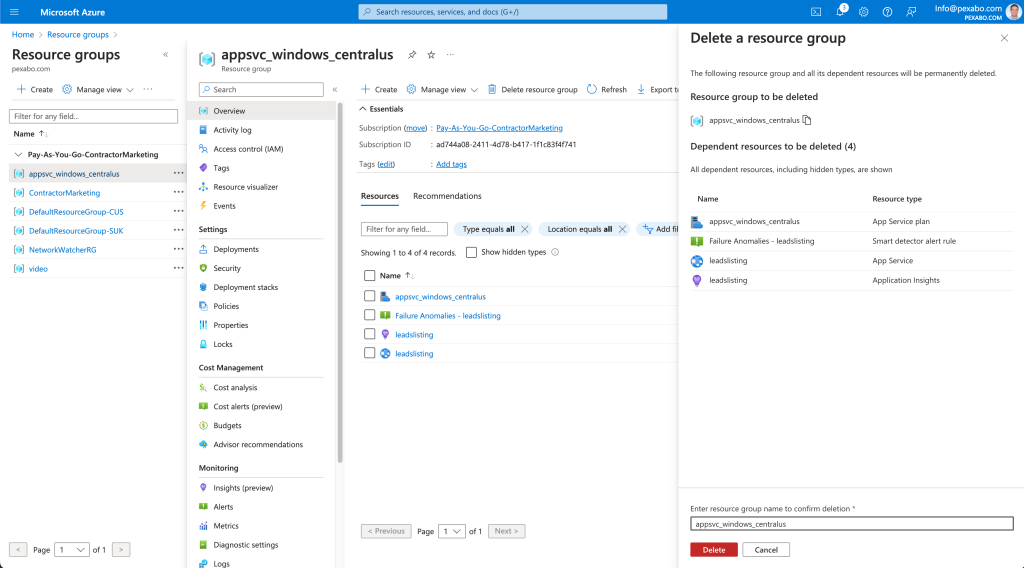Open Manage view dropdown in resource toolbar
Image resolution: width=1024 pixels, height=568 pixels.
(x=442, y=89)
